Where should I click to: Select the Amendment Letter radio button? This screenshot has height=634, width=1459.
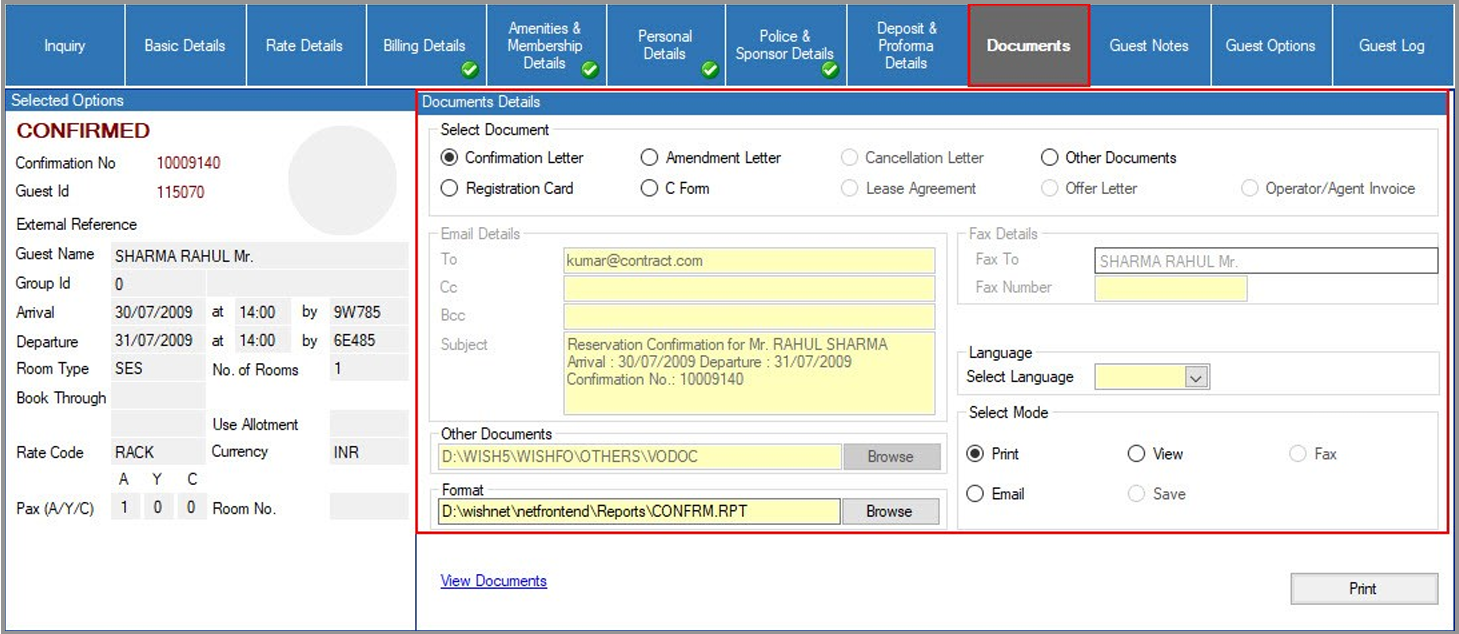[x=650, y=158]
